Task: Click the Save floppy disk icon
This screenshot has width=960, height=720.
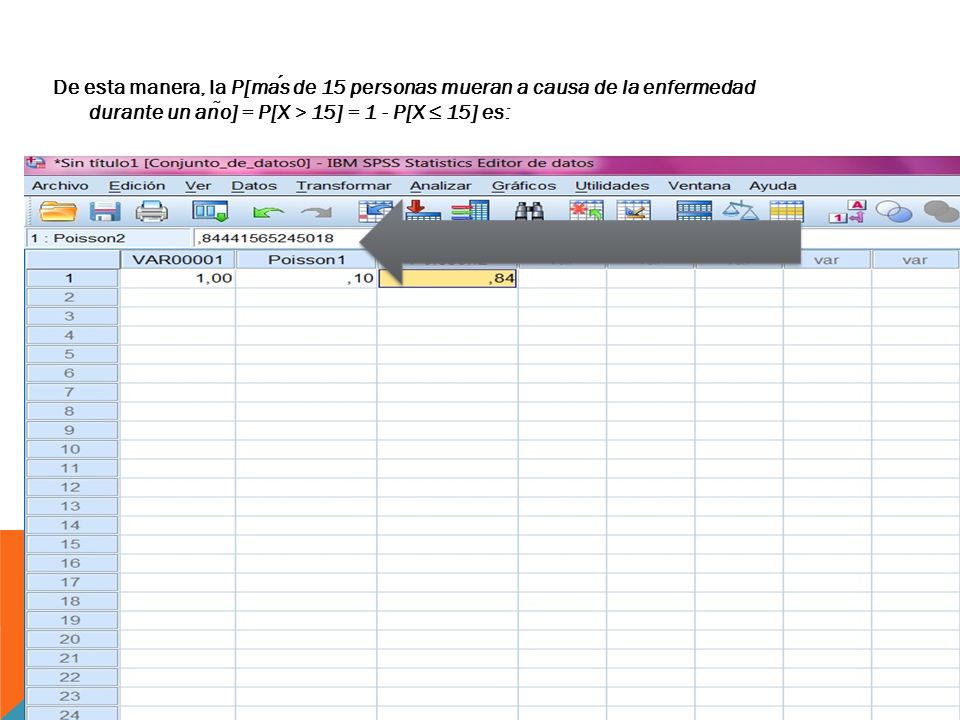Action: pos(105,212)
